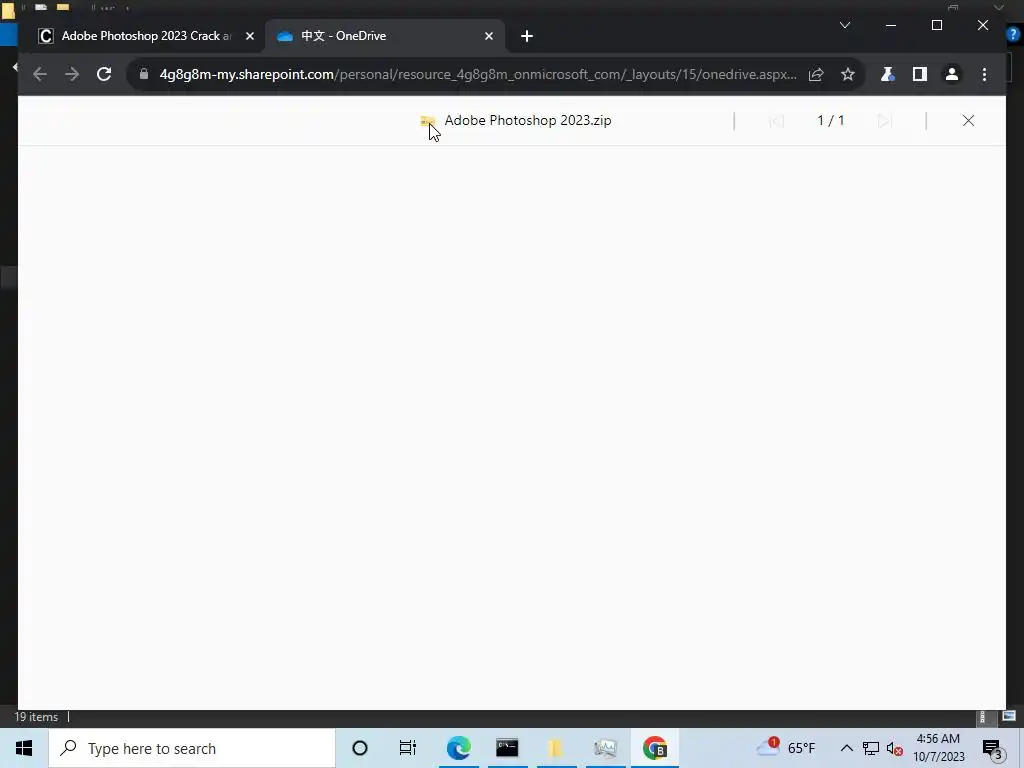
Task: Bookmark this tab with the star
Action: (848, 74)
